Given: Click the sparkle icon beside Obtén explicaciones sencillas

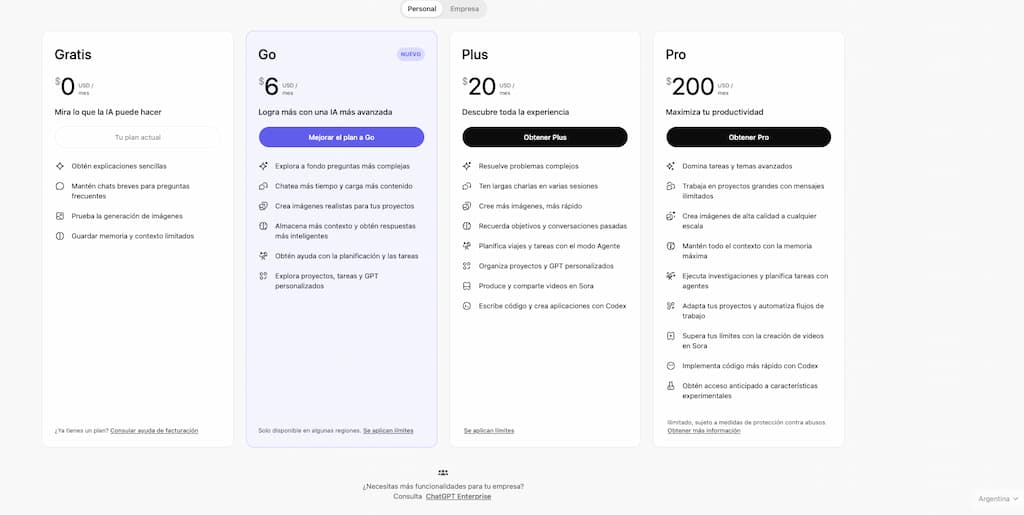Looking at the screenshot, I should pyautogui.click(x=60, y=166).
